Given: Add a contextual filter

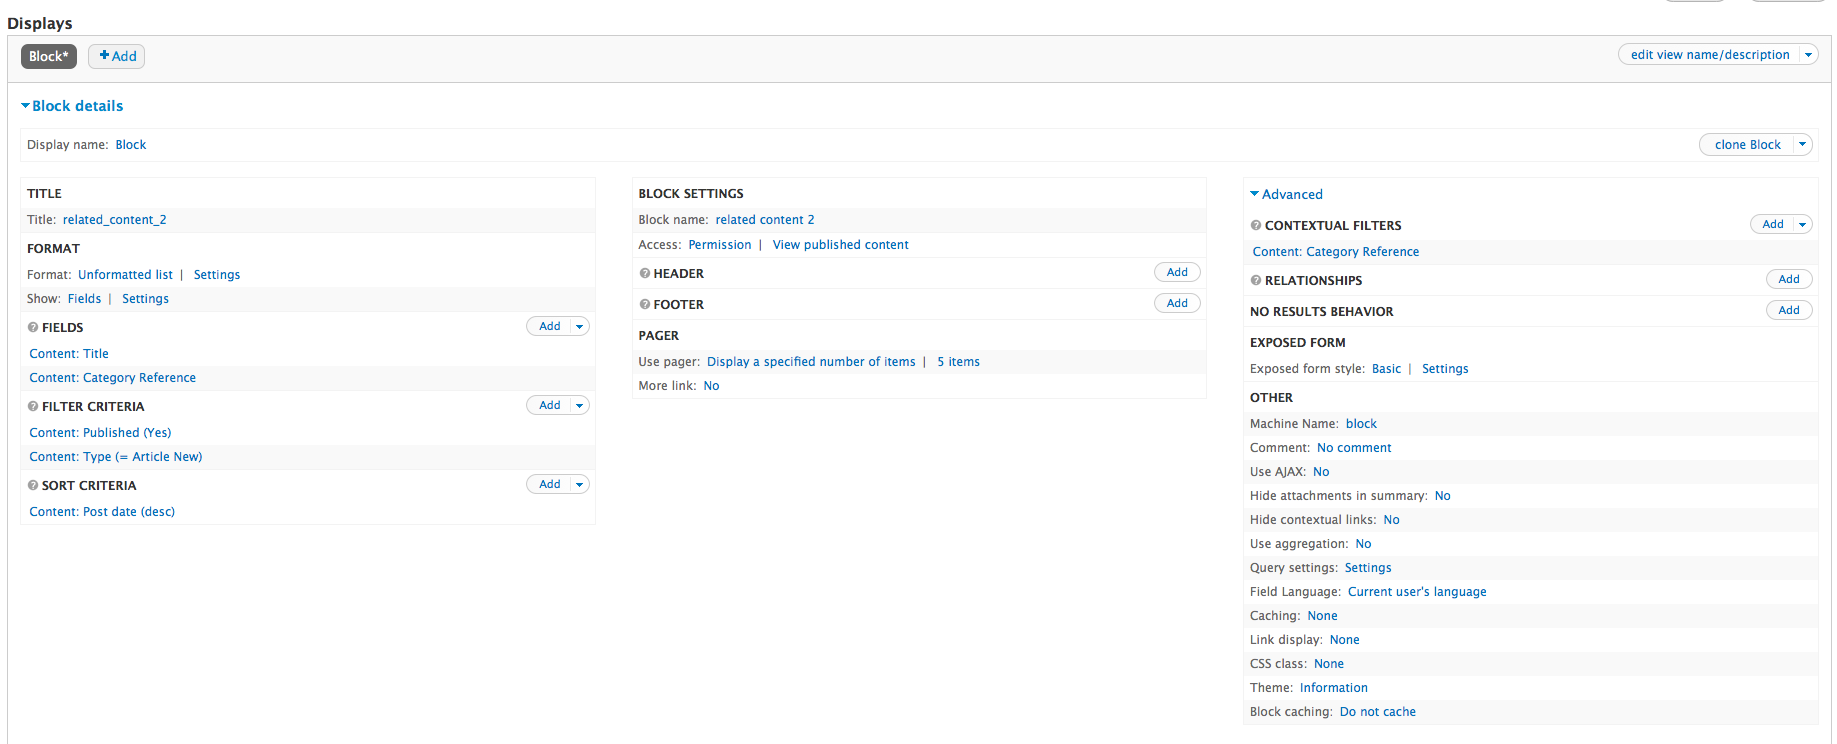Looking at the screenshot, I should [x=1772, y=224].
